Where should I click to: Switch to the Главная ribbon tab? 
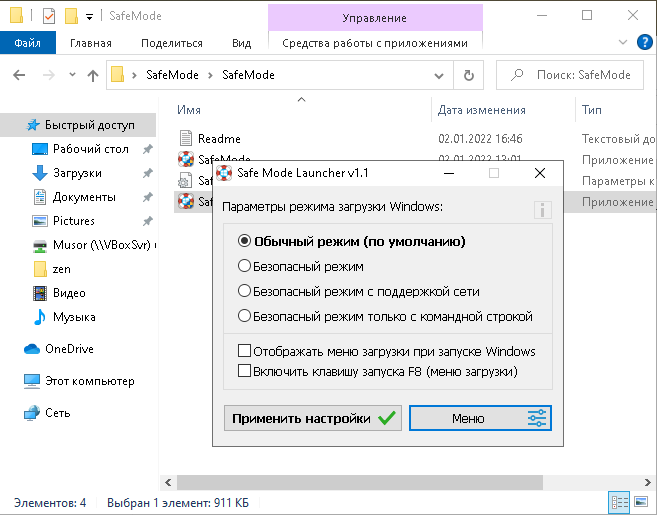tap(91, 43)
